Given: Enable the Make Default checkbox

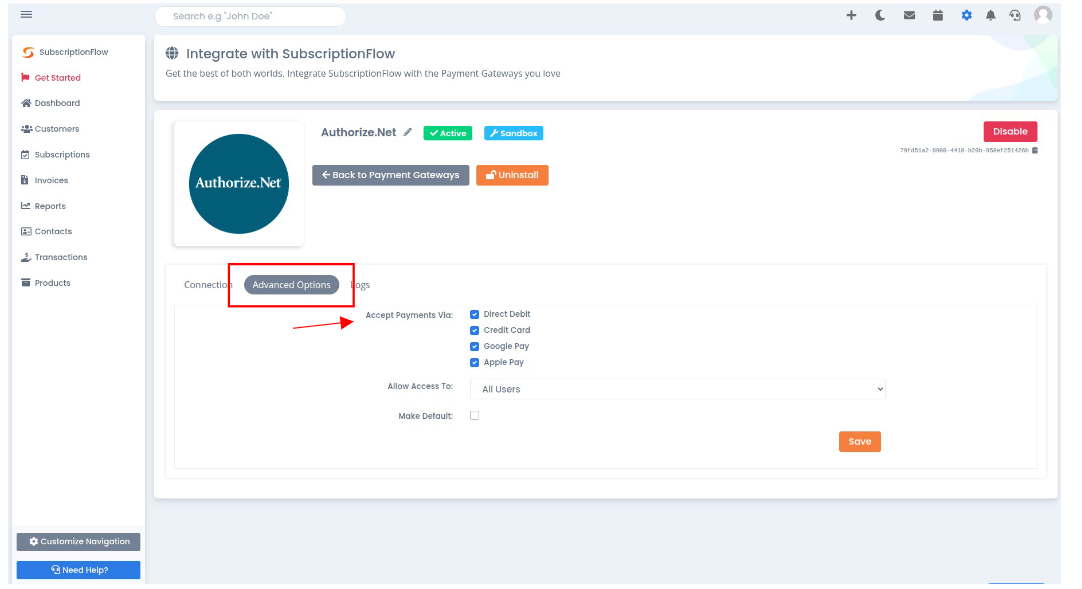Looking at the screenshot, I should 475,416.
